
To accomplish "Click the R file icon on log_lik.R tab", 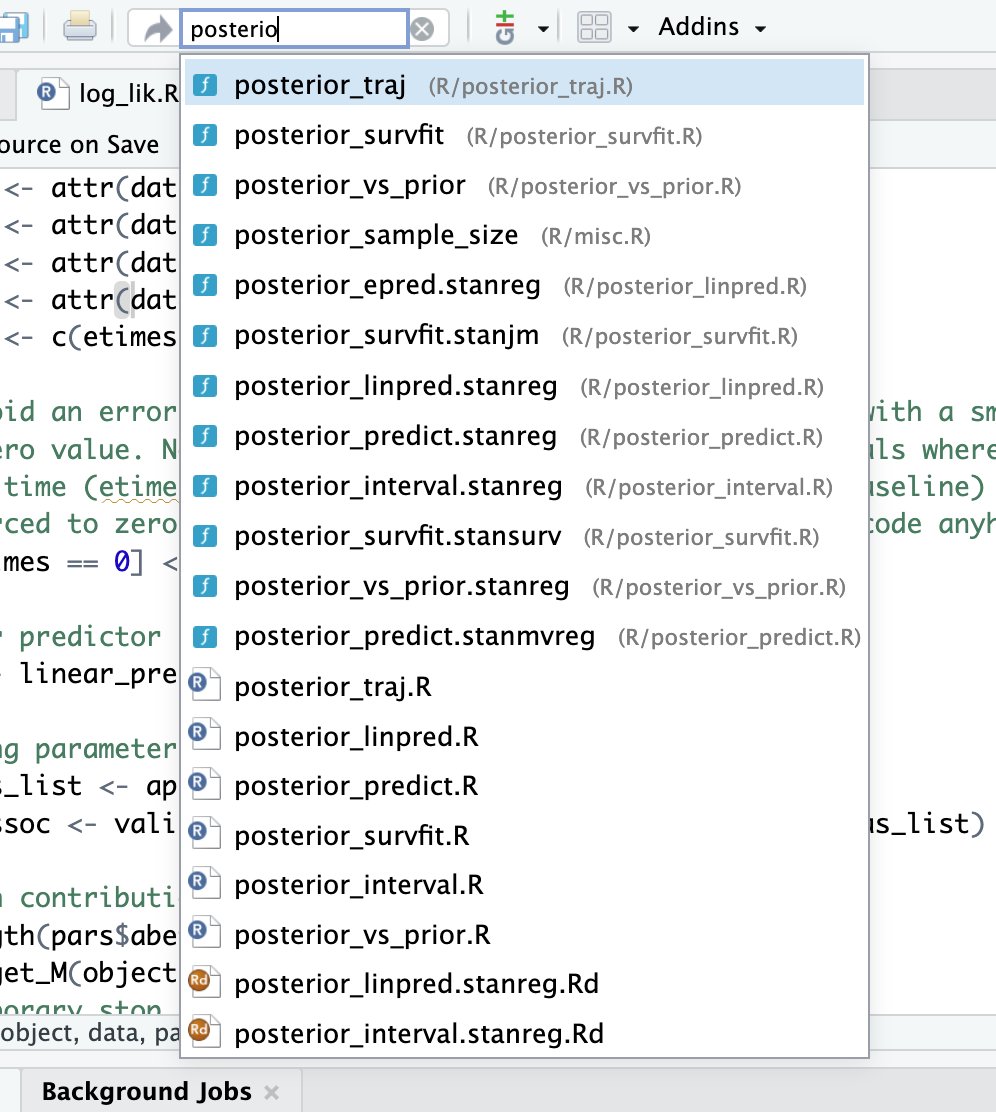I will [x=53, y=93].
